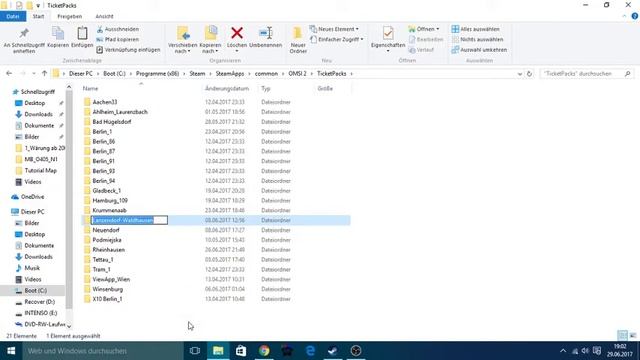This screenshot has height=360, width=640.
Task: Switch to details view icon
Action: click(622, 336)
